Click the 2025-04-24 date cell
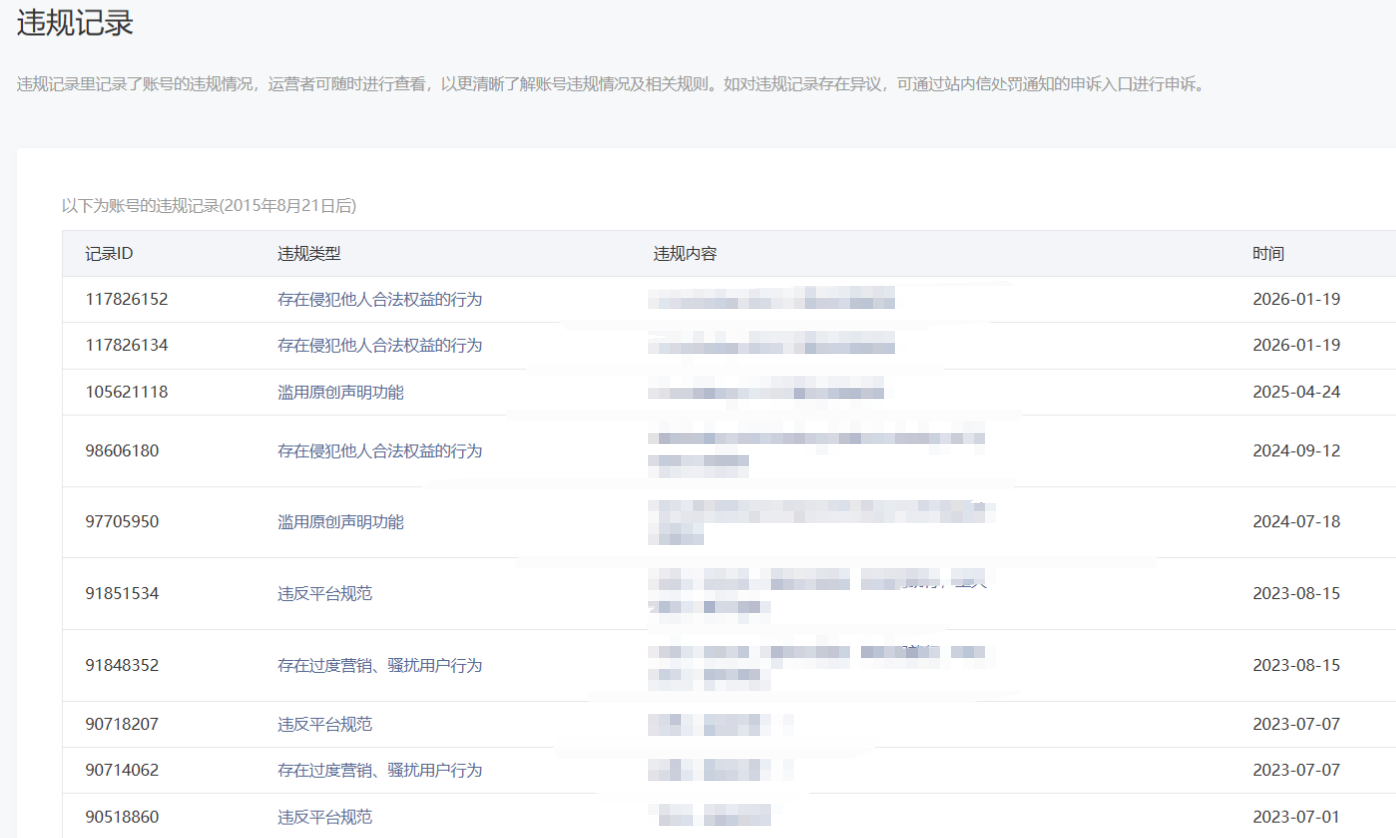1396x838 pixels. (x=1296, y=392)
